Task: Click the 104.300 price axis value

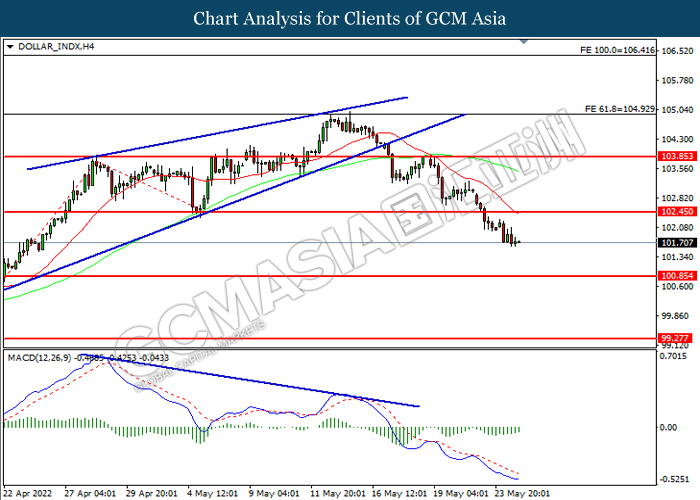Action: (x=677, y=139)
